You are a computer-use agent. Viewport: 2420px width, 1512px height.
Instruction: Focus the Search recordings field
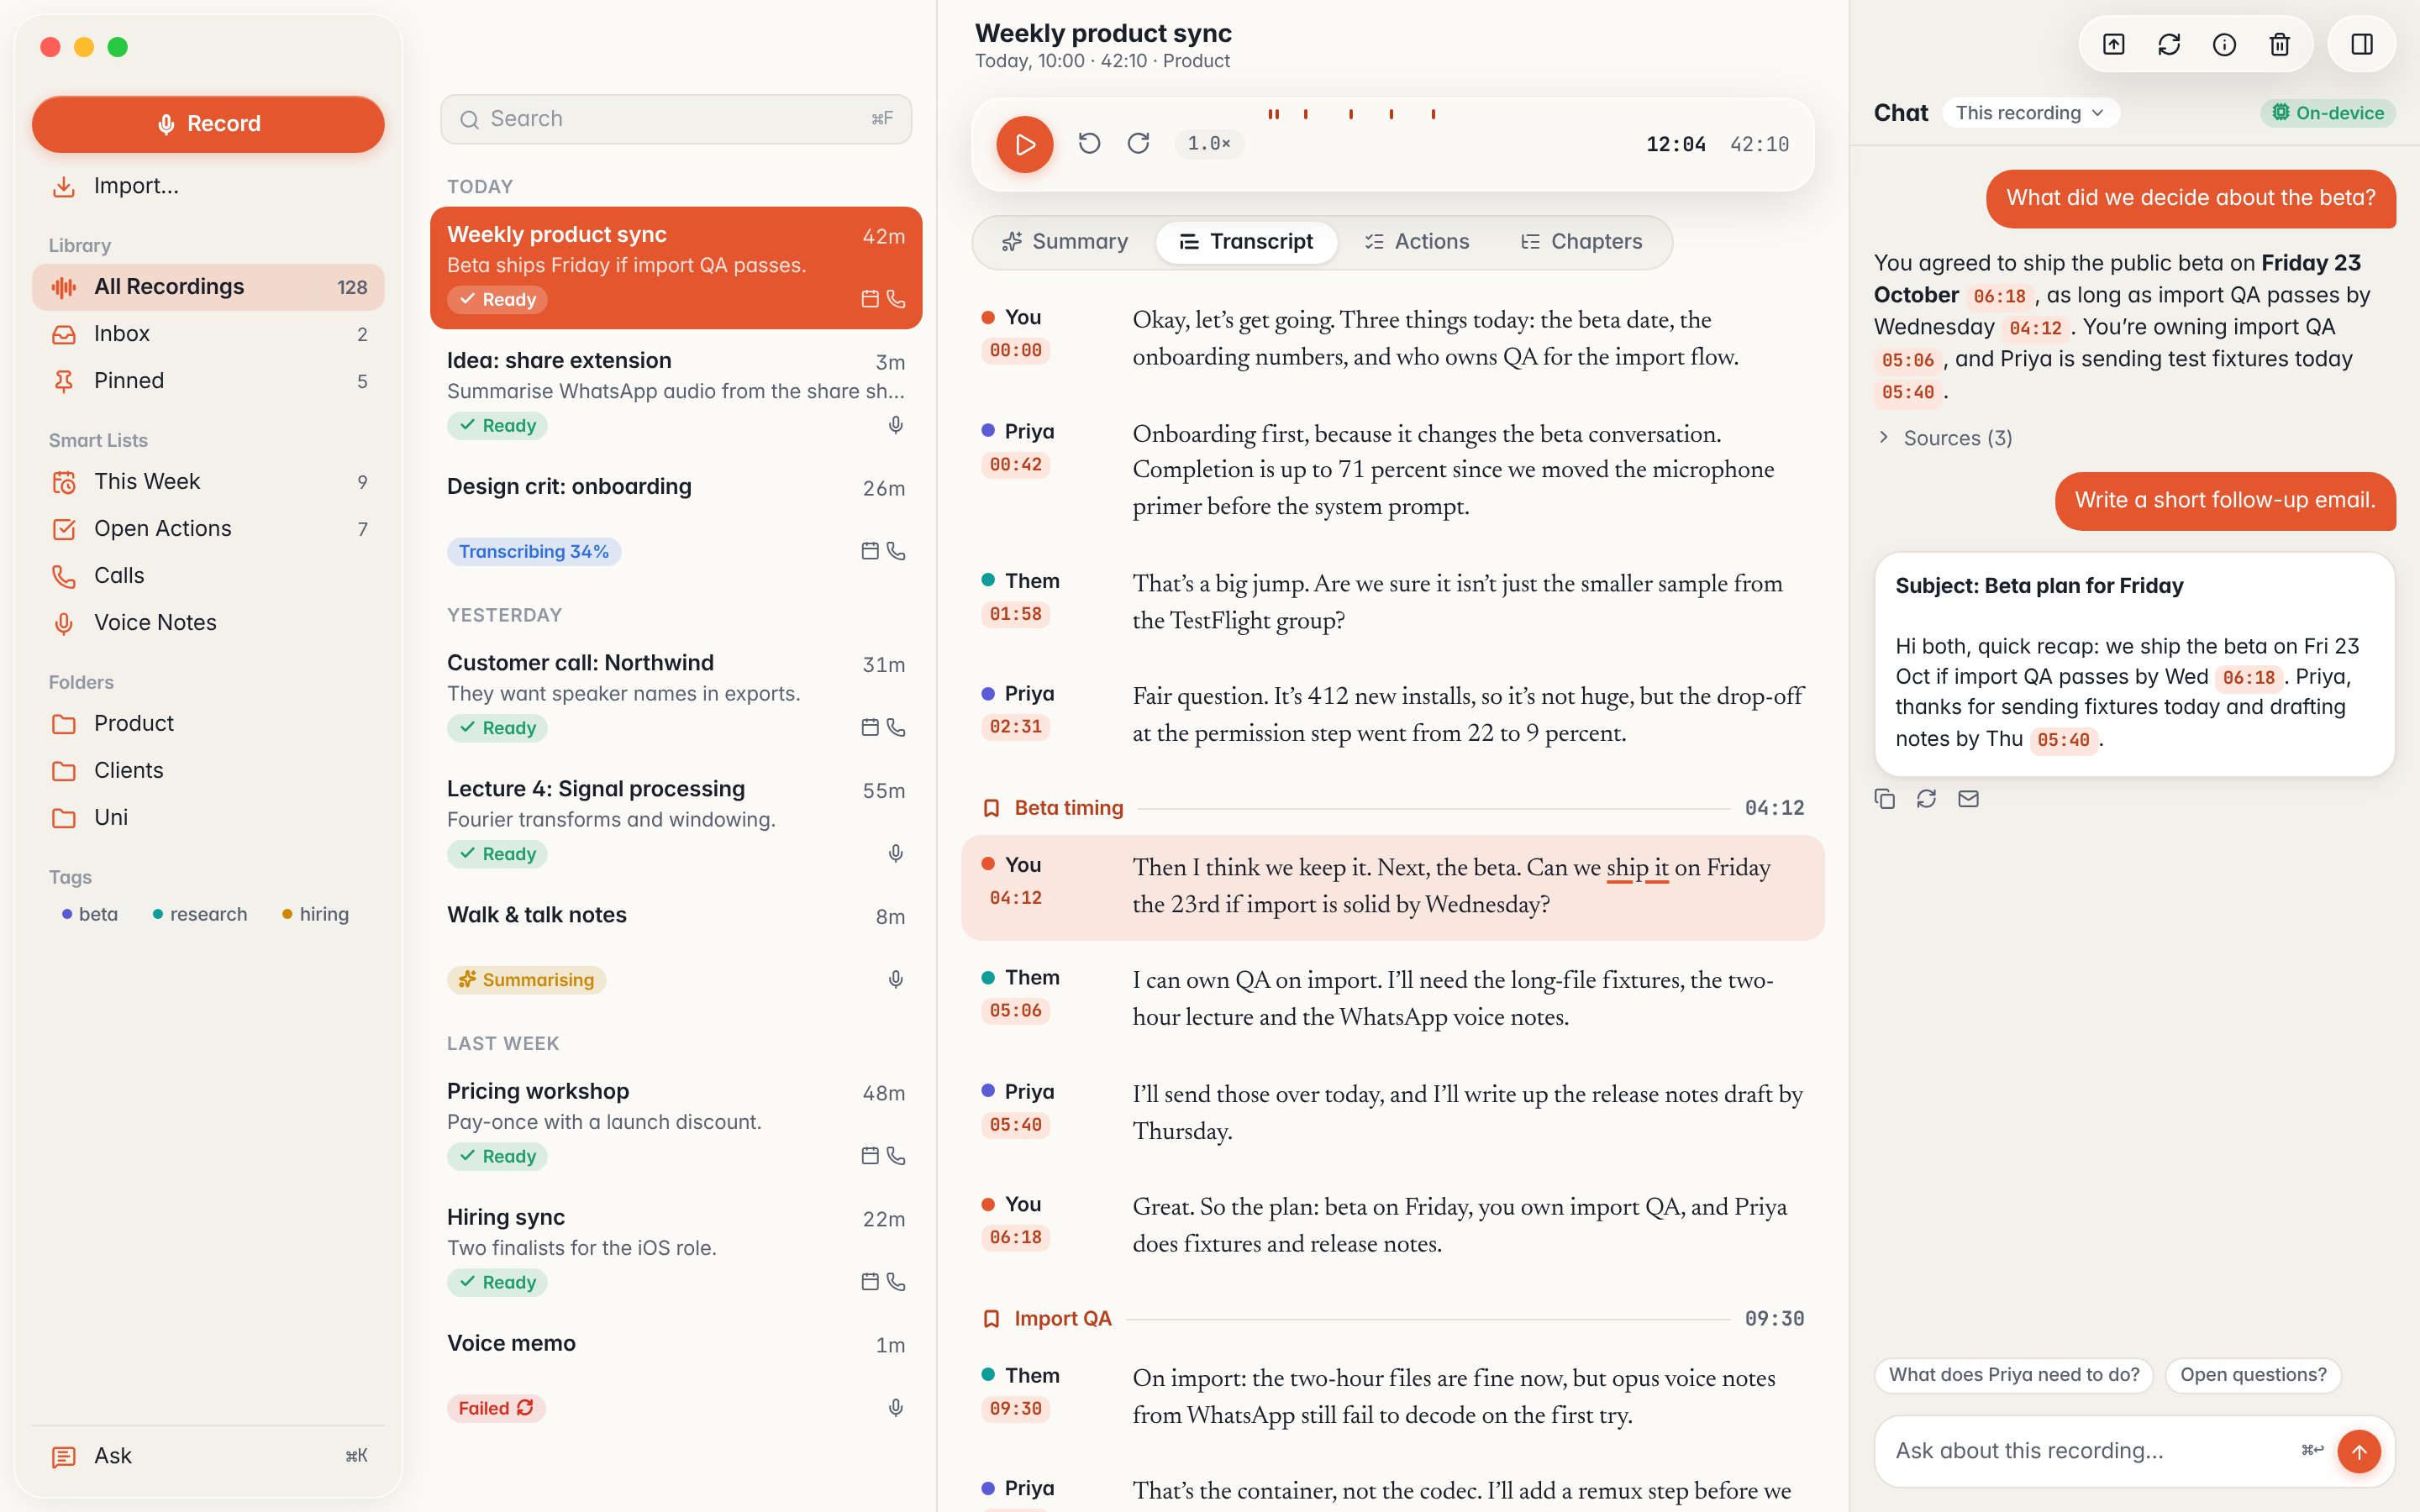point(676,119)
